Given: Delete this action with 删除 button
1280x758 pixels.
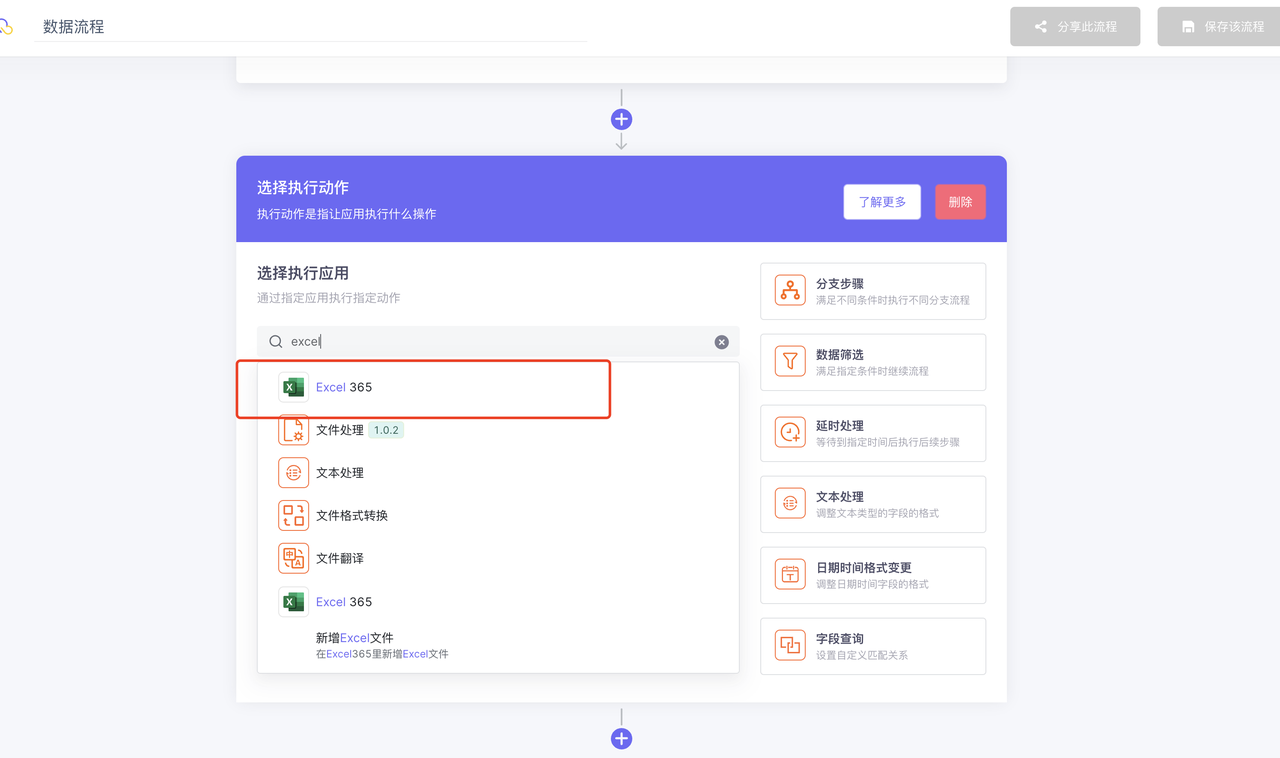Looking at the screenshot, I should point(960,202).
